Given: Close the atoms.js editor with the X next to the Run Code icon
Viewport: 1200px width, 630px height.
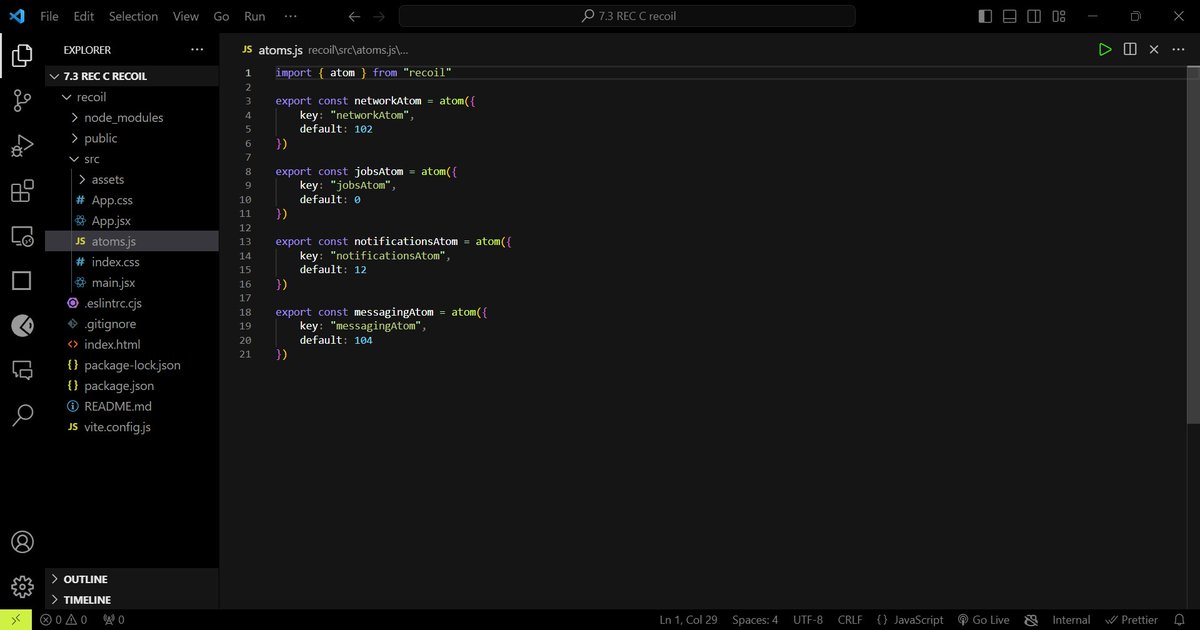Looking at the screenshot, I should (x=1154, y=49).
